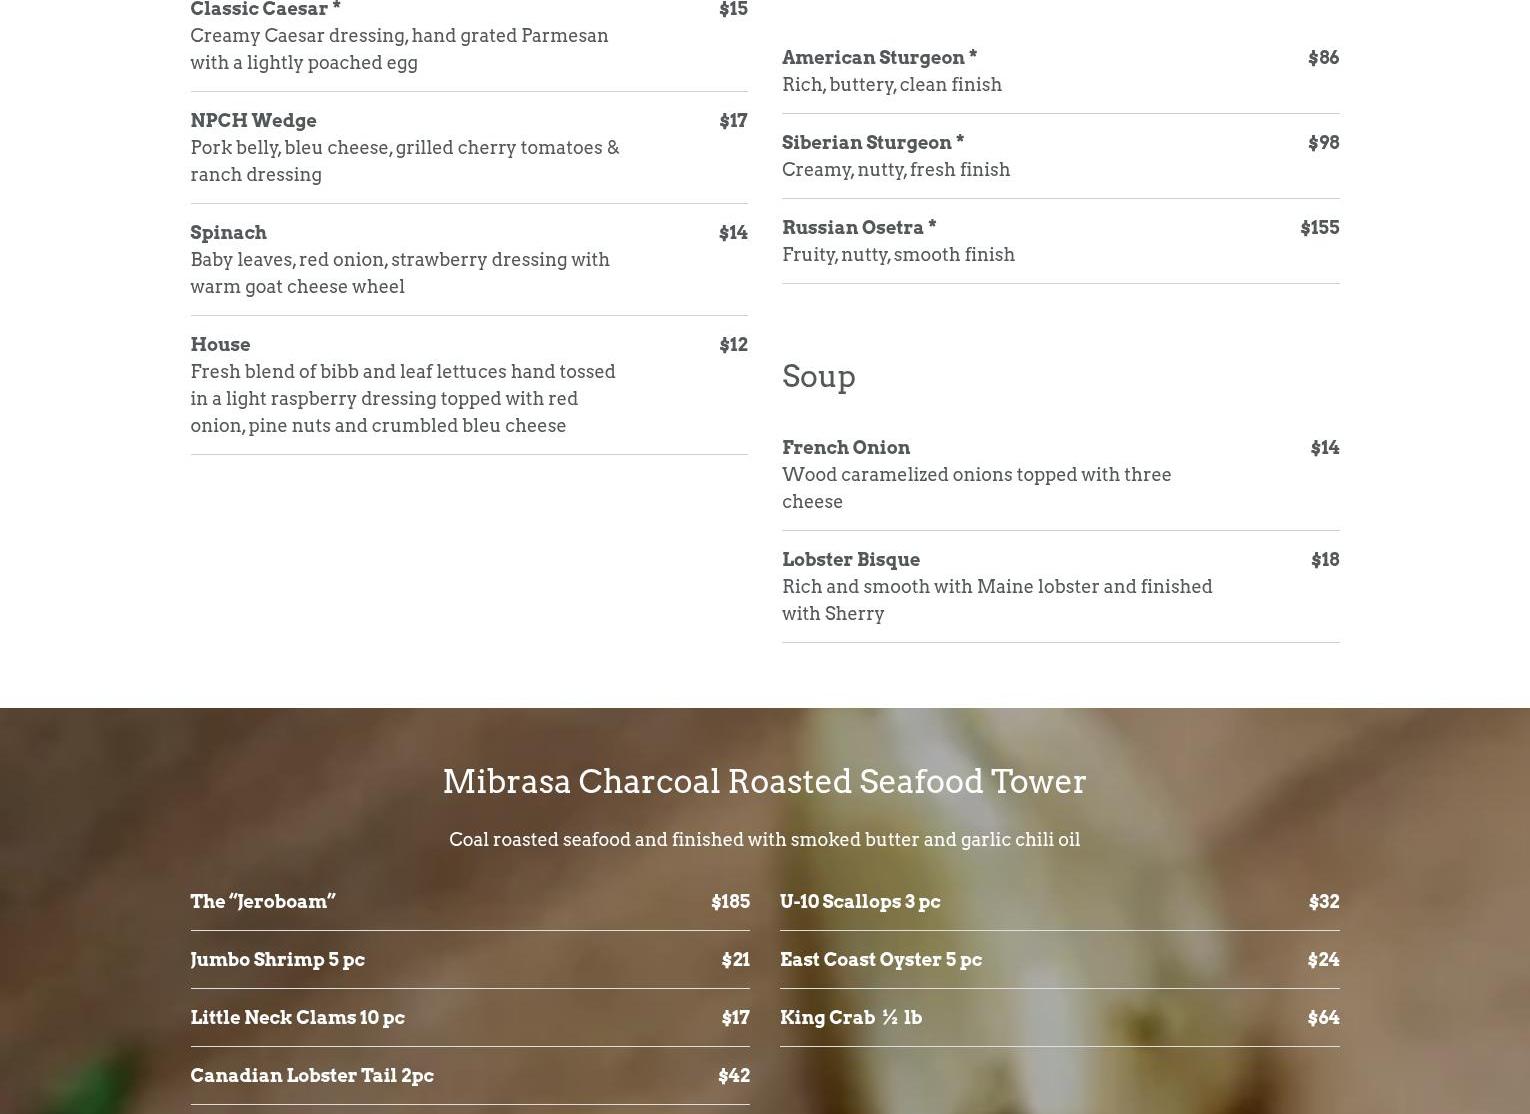Click the $14 price beside Spinach

point(733,232)
